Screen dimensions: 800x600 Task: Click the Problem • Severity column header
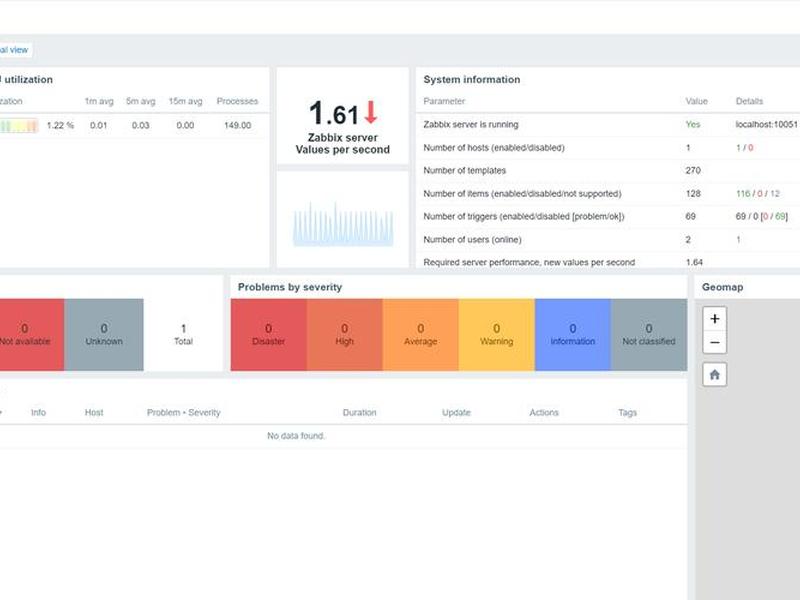(184, 412)
